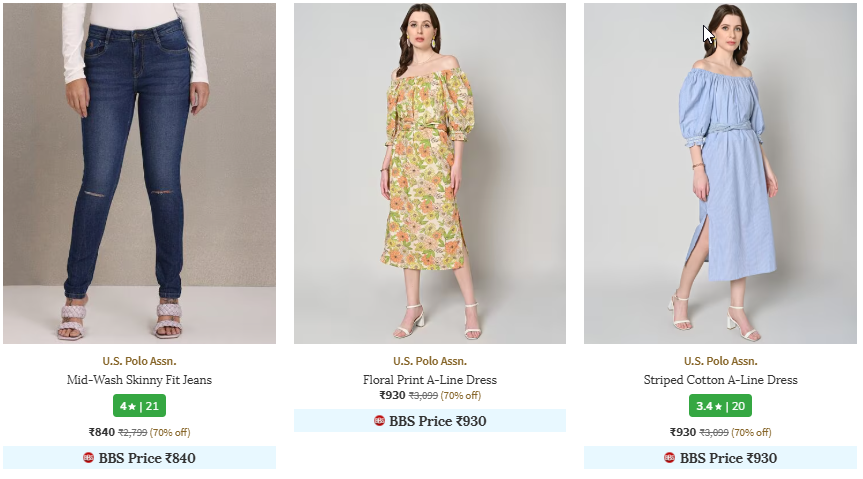Click the U.S. Polo Assn. brand above the striped dress
This screenshot has width=863, height=479.
pyautogui.click(x=720, y=361)
